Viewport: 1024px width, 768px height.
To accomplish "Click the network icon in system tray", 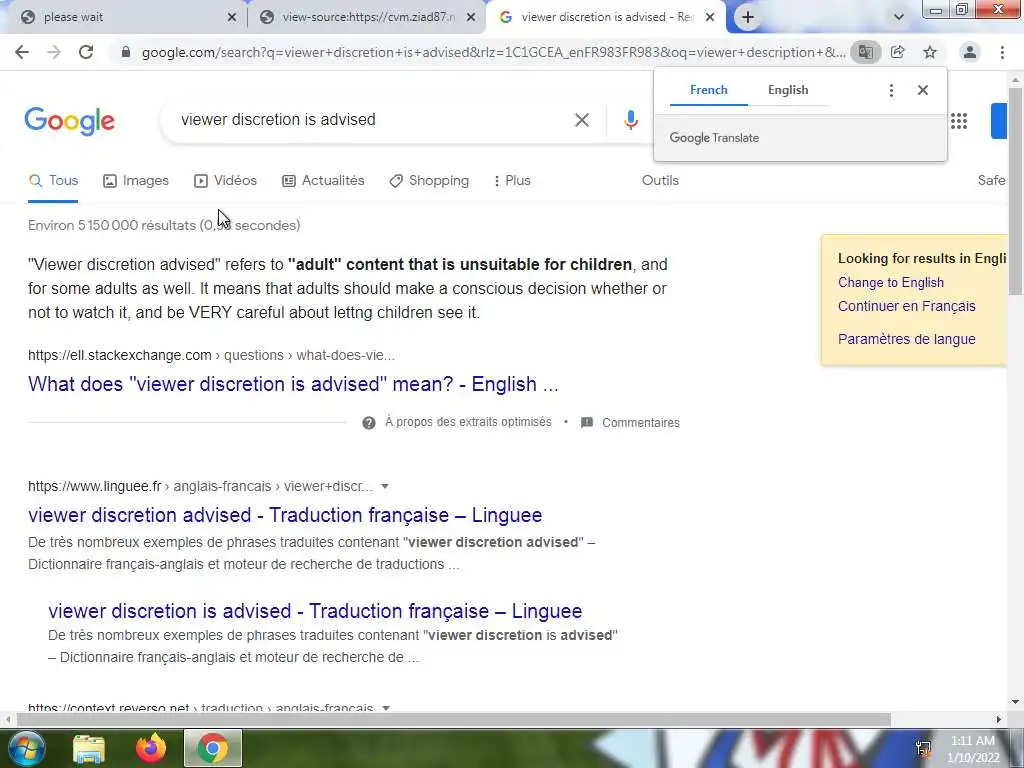I will point(923,748).
